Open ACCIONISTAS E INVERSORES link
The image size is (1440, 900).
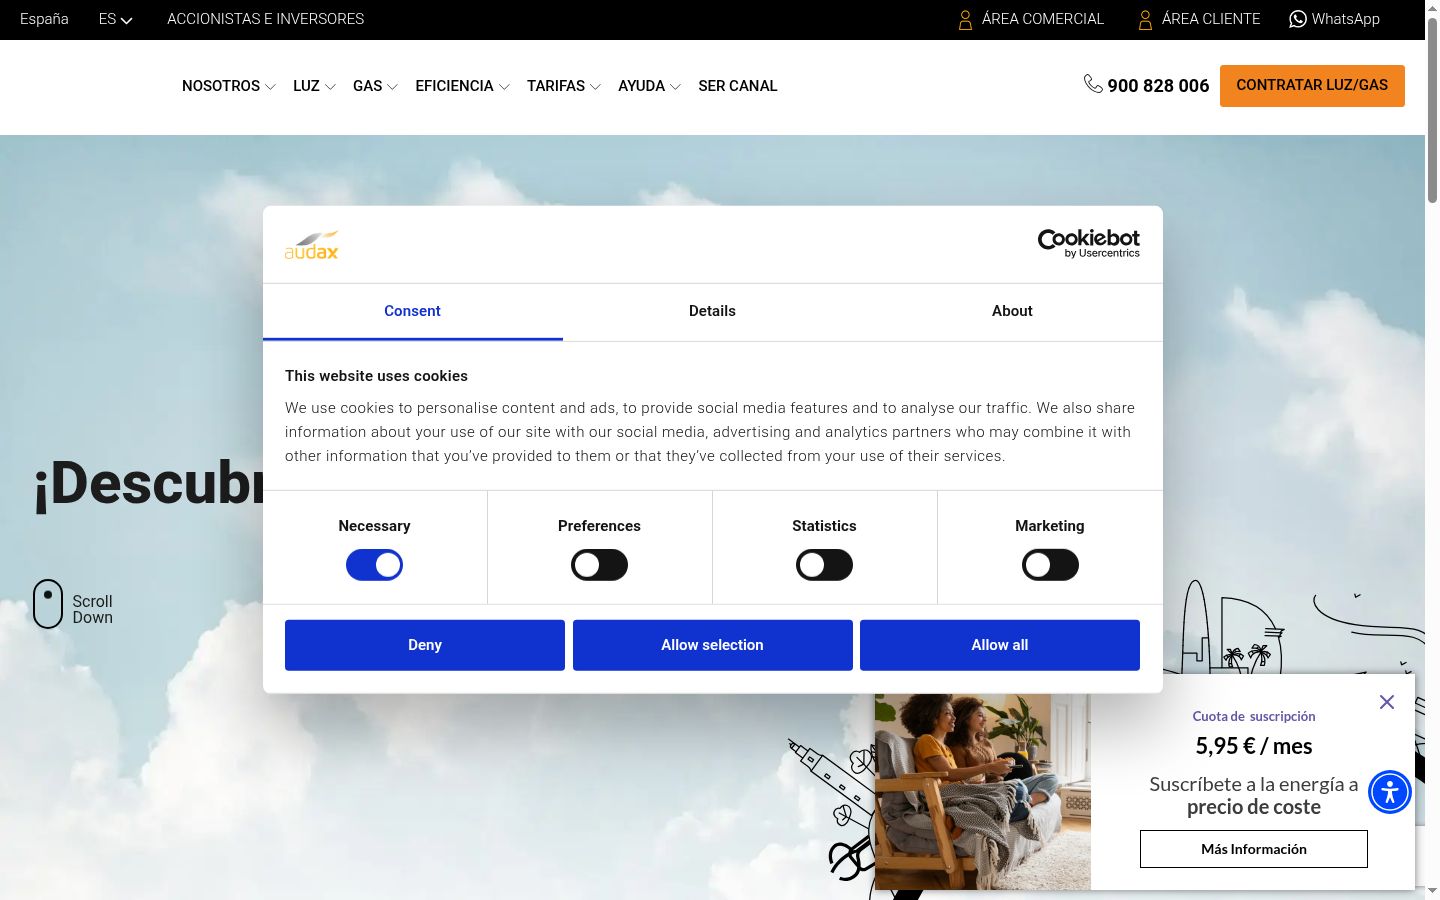click(x=265, y=19)
